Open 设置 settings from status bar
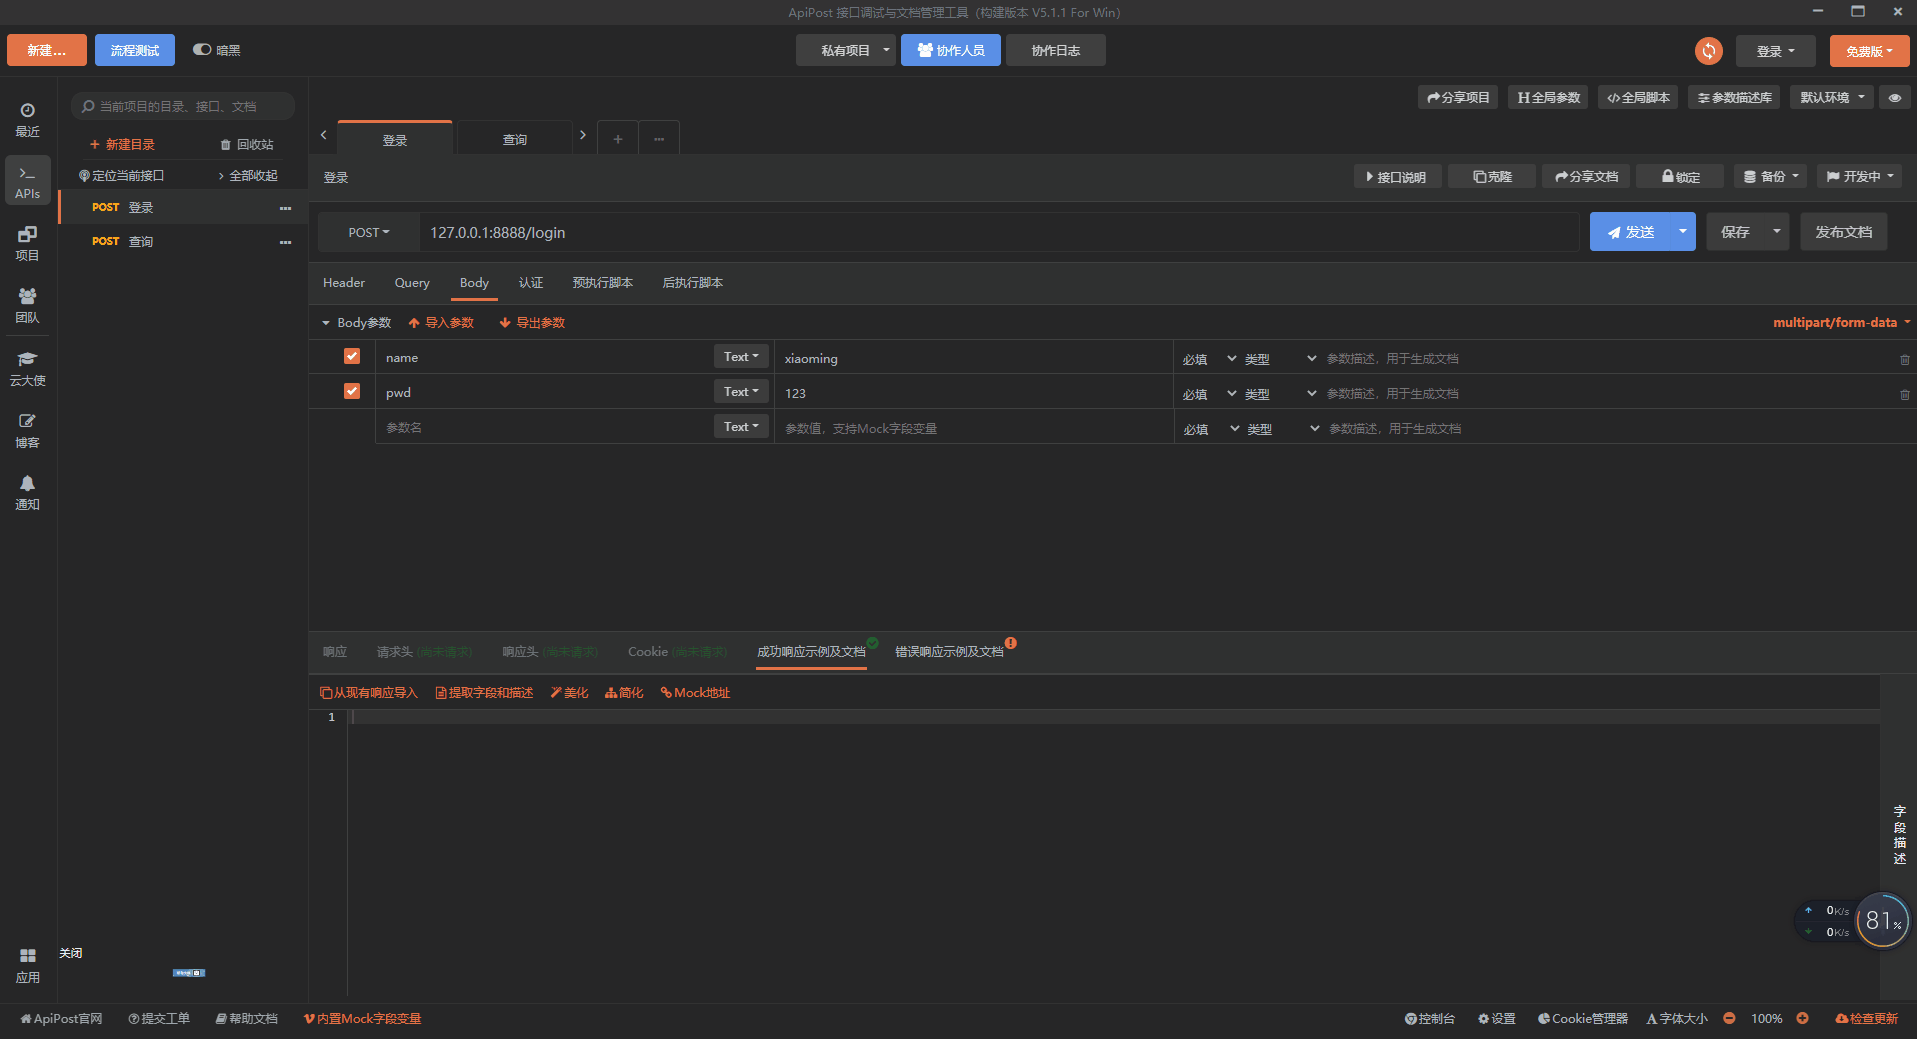Screen dimensions: 1917x1039 coord(1497,1018)
